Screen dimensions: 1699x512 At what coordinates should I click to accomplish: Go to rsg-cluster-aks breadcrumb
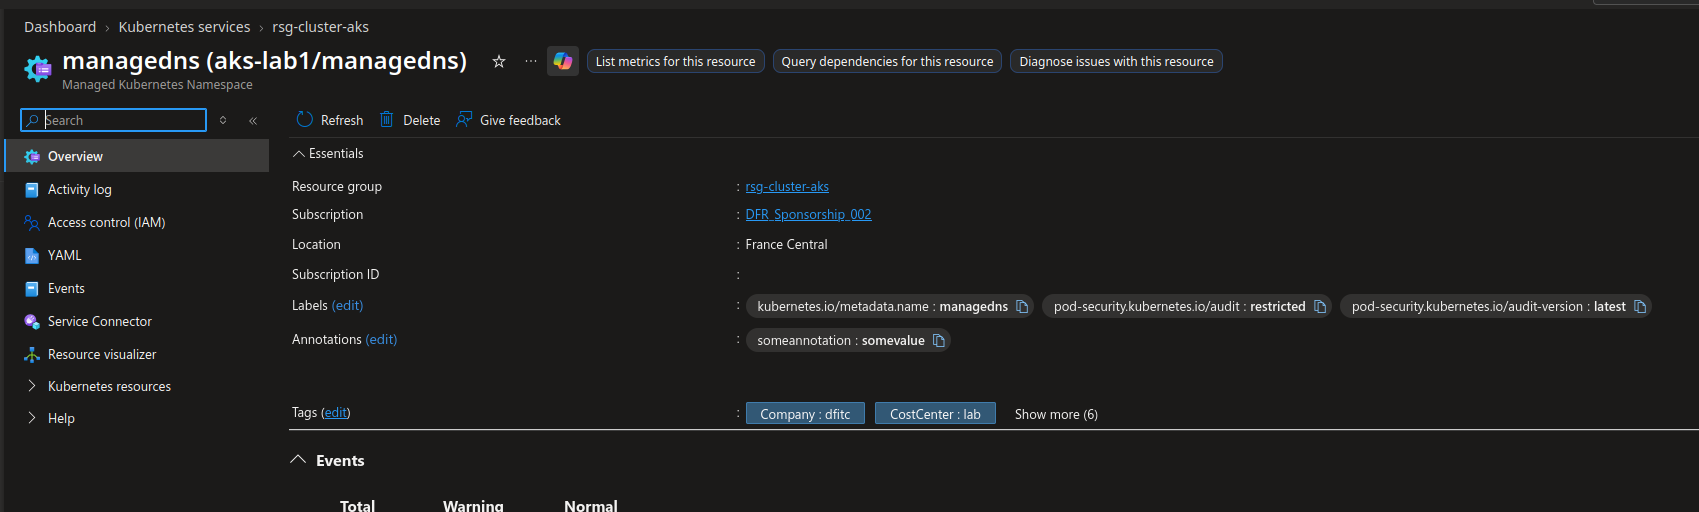(x=320, y=27)
